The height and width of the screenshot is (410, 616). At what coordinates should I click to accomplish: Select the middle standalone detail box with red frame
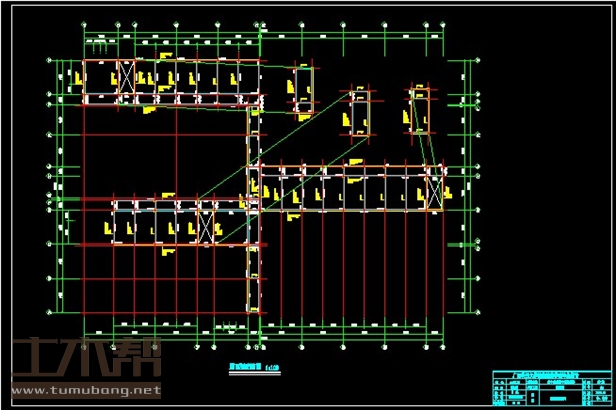[359, 112]
